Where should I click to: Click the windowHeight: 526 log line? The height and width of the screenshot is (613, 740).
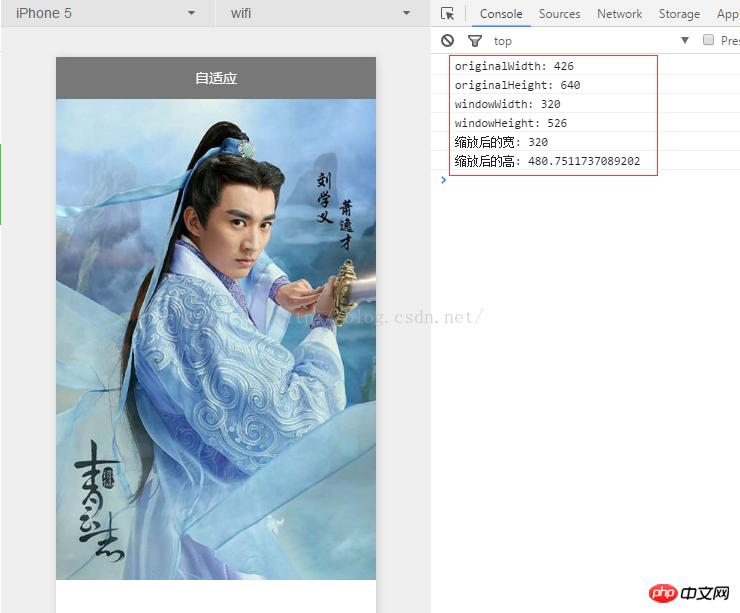click(x=510, y=123)
